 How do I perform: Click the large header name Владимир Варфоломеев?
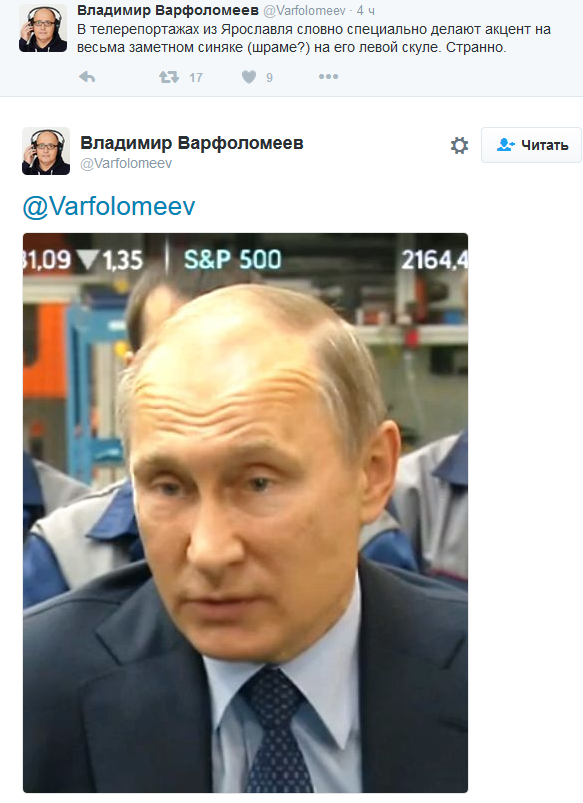point(192,143)
